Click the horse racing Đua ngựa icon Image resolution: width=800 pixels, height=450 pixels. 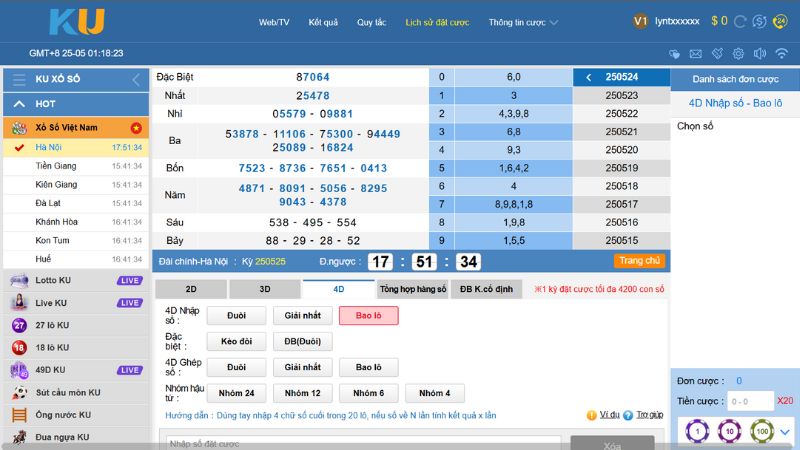[19, 437]
